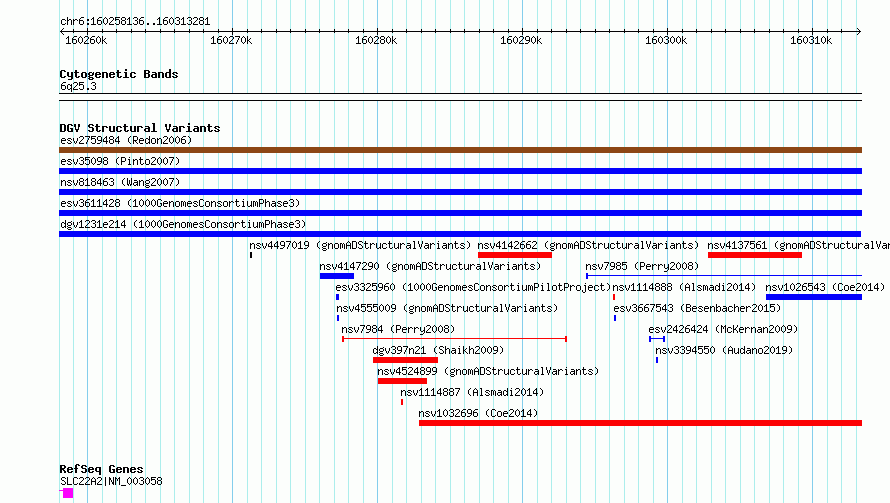Click the thin red nsv7984 line
The image size is (890, 503).
[x=455, y=339]
